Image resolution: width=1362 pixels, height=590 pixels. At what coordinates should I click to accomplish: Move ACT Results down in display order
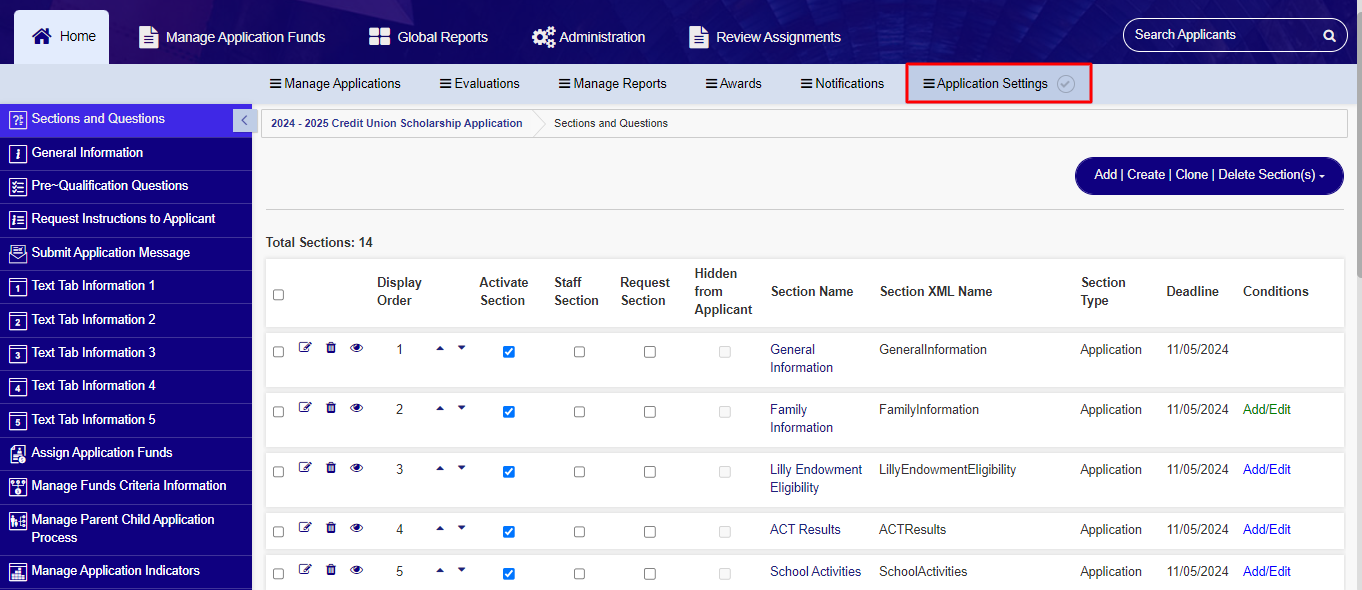coord(461,528)
